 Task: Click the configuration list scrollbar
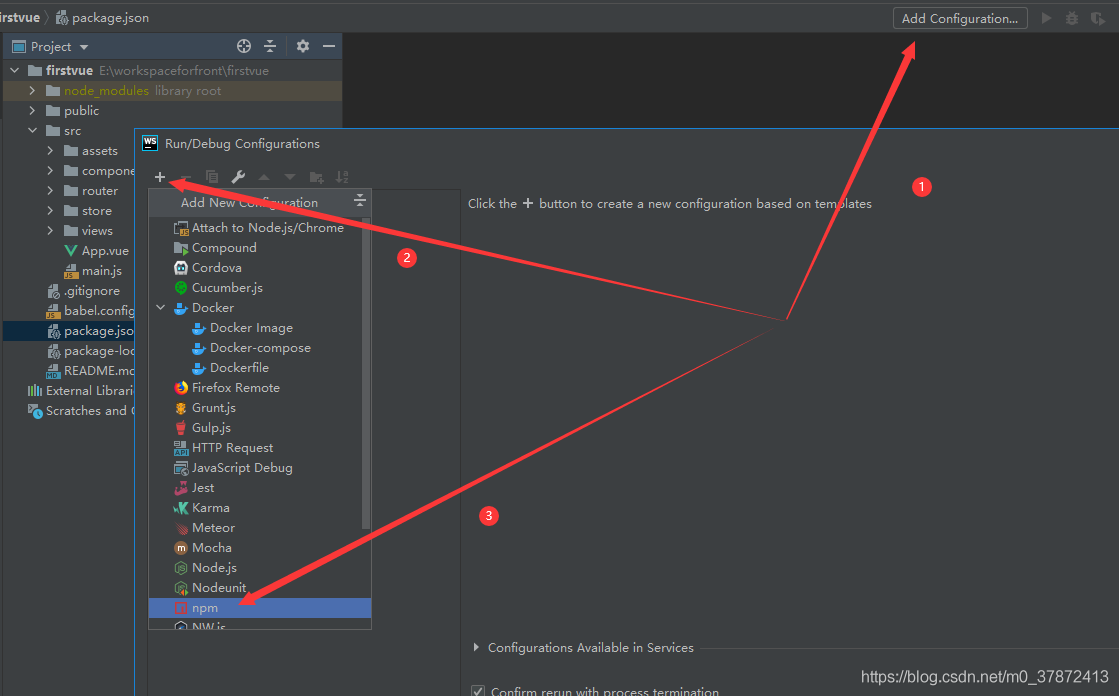click(x=366, y=373)
